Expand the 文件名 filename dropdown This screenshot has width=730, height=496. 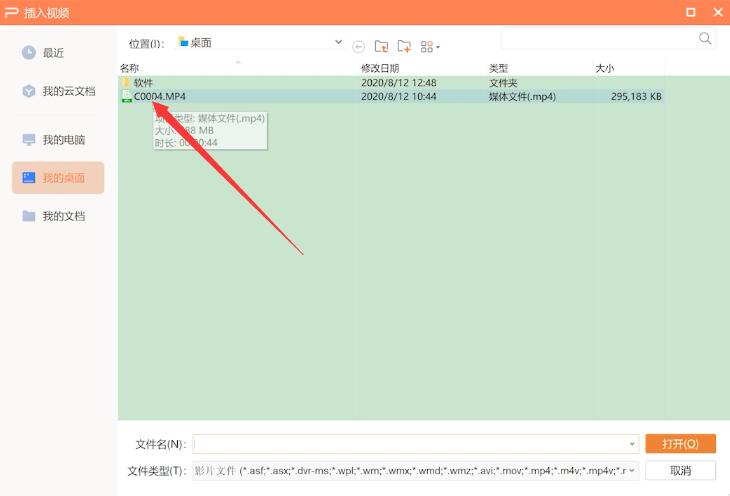632,444
